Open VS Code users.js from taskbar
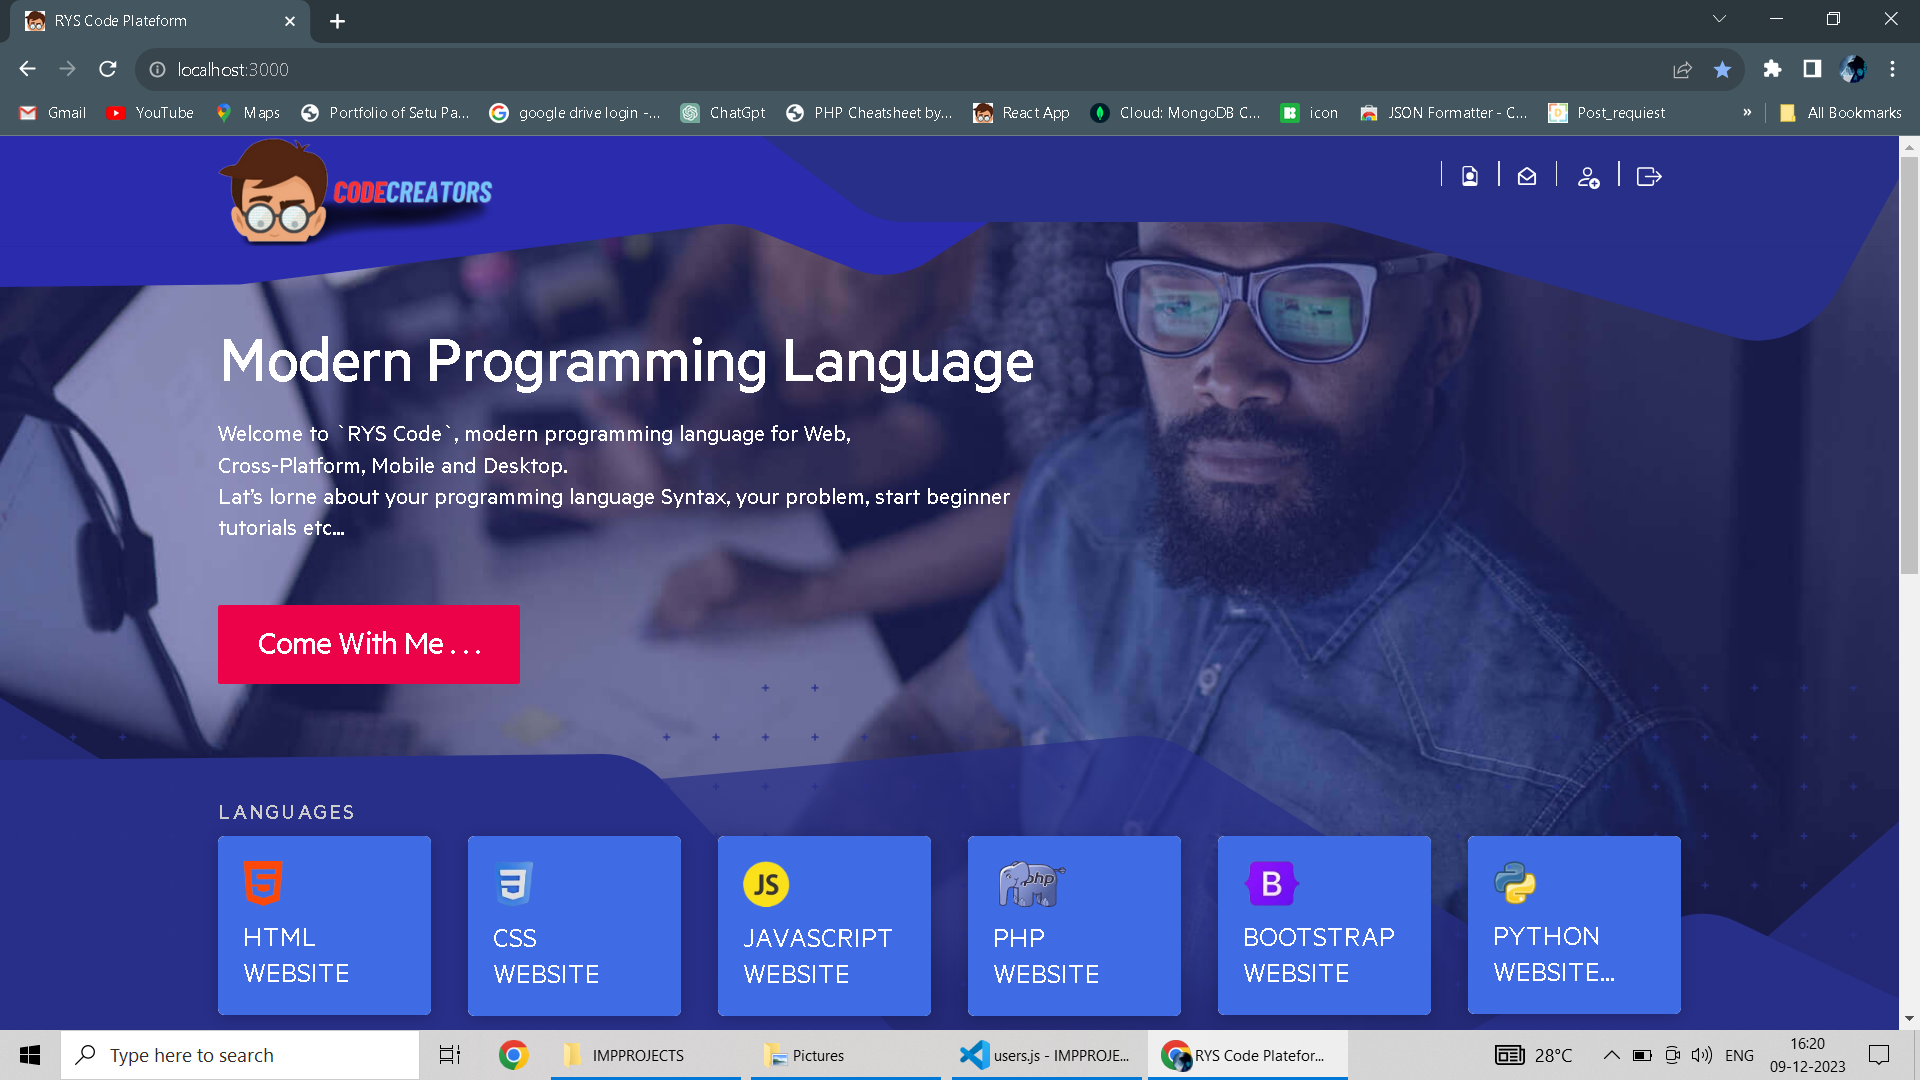This screenshot has height=1080, width=1920. (1046, 1055)
